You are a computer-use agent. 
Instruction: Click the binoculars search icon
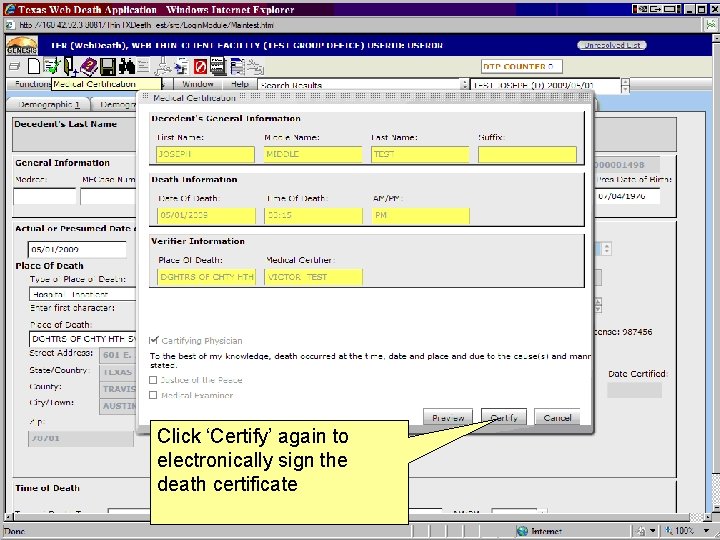pyautogui.click(x=127, y=67)
